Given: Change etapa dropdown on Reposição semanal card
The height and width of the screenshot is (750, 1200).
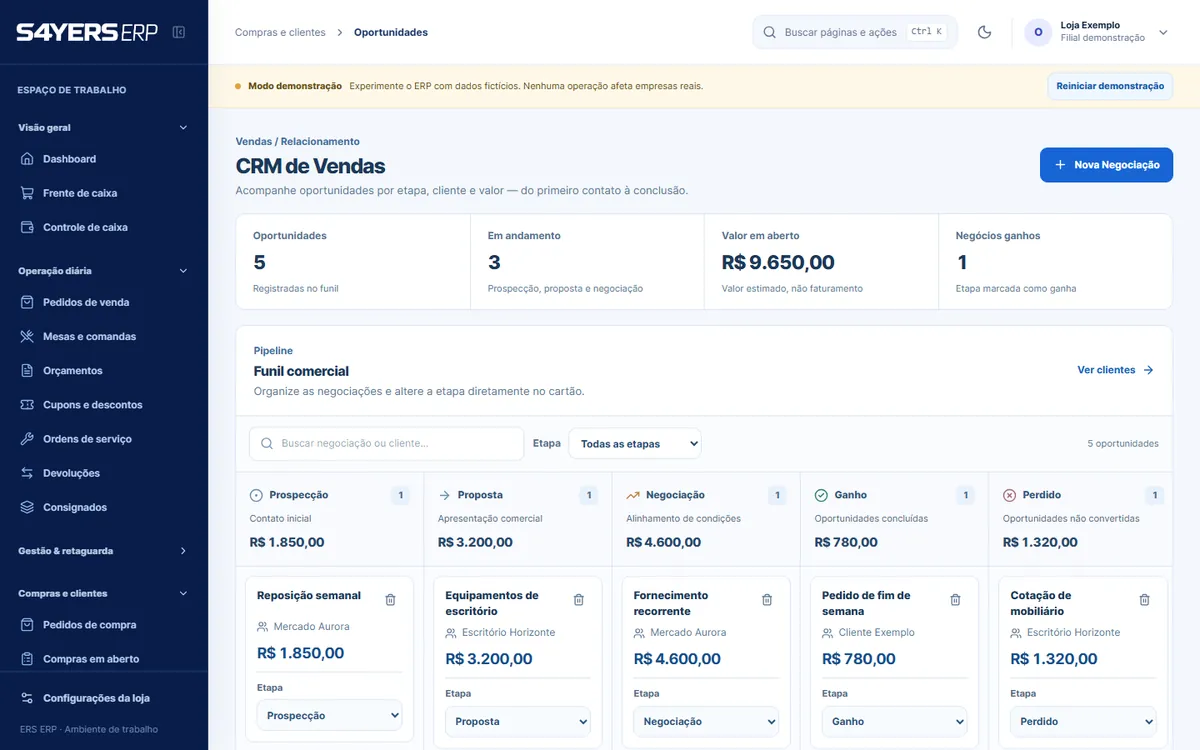Looking at the screenshot, I should pyautogui.click(x=330, y=715).
